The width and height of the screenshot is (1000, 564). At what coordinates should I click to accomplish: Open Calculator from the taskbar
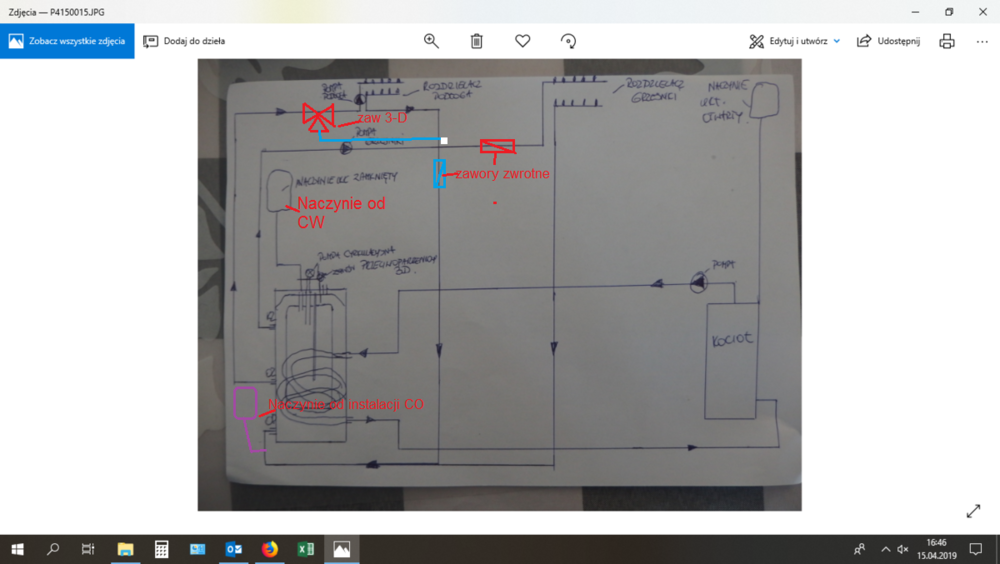(x=161, y=549)
